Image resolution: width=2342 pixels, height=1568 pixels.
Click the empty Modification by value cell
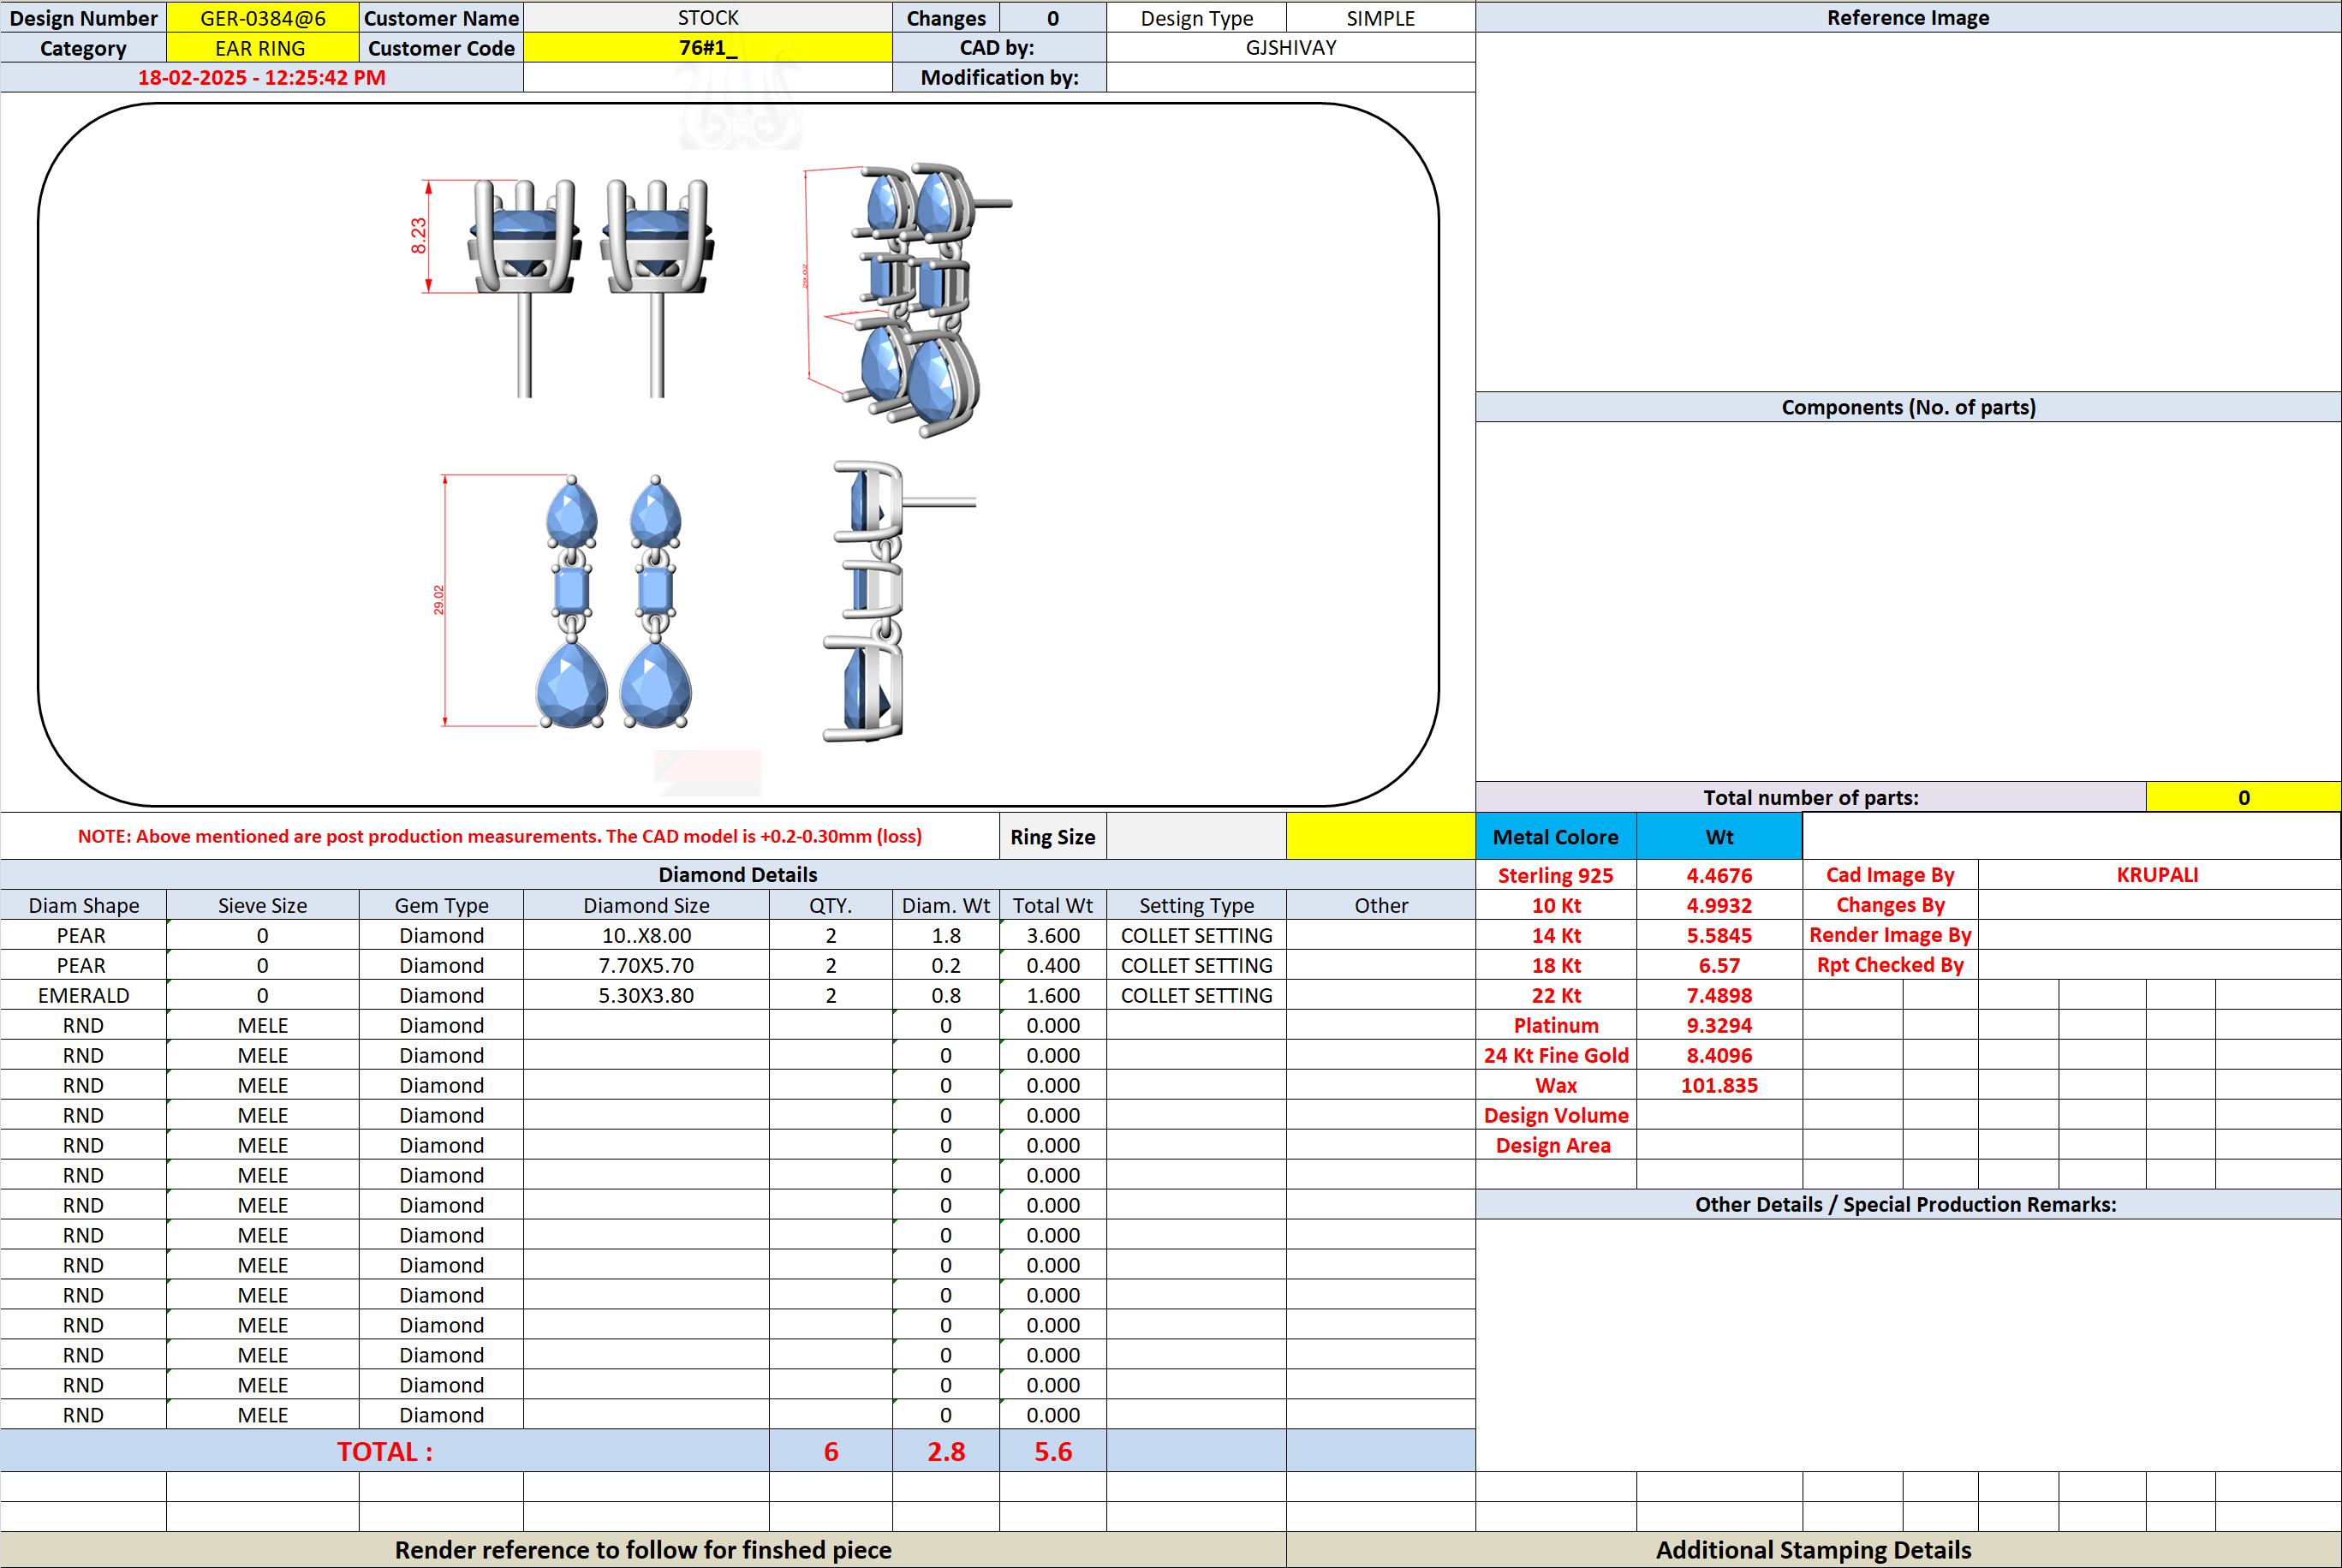[1291, 77]
